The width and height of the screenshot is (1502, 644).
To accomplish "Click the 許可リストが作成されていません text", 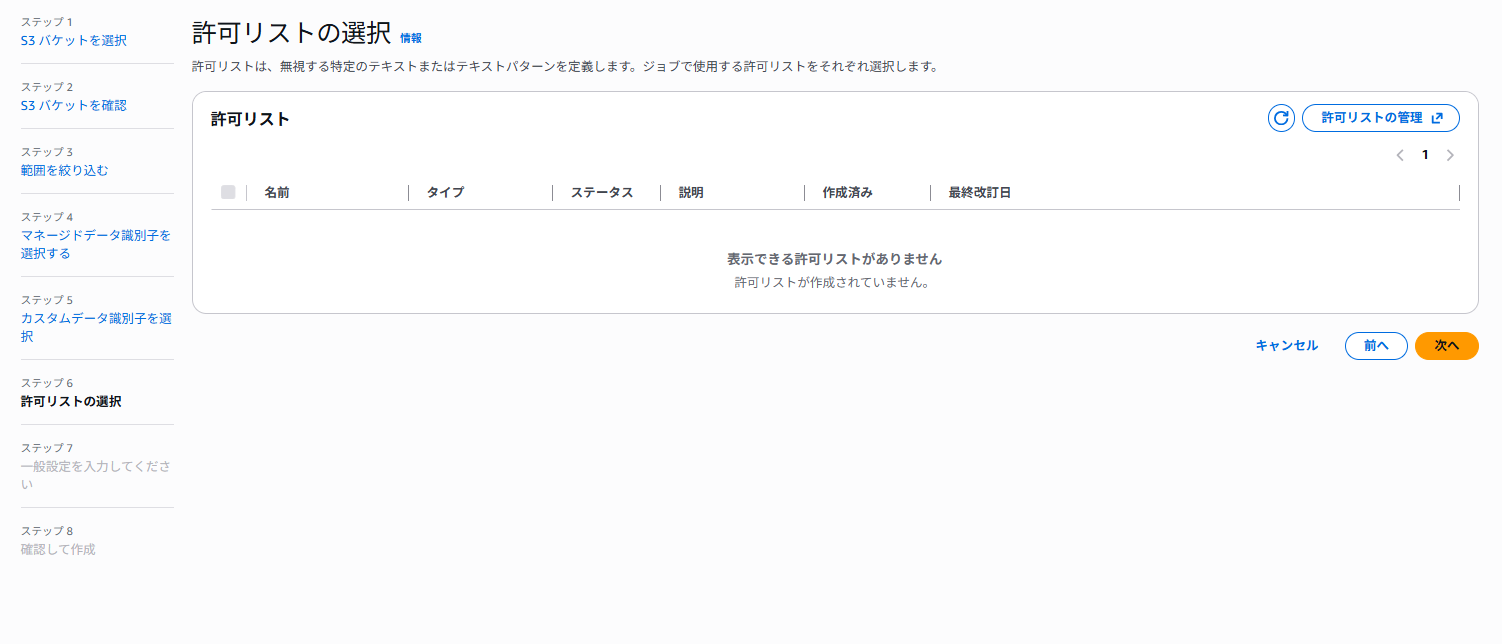I will click(x=835, y=283).
